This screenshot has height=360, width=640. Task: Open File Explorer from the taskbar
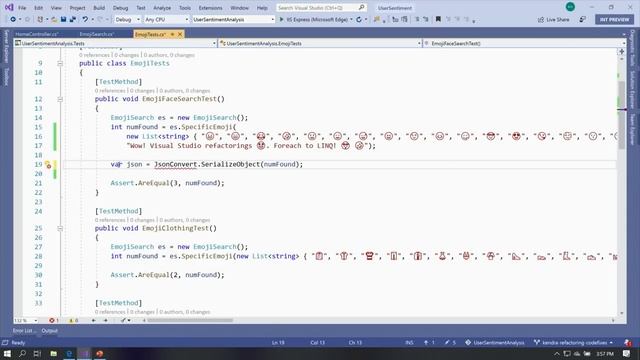point(53,353)
